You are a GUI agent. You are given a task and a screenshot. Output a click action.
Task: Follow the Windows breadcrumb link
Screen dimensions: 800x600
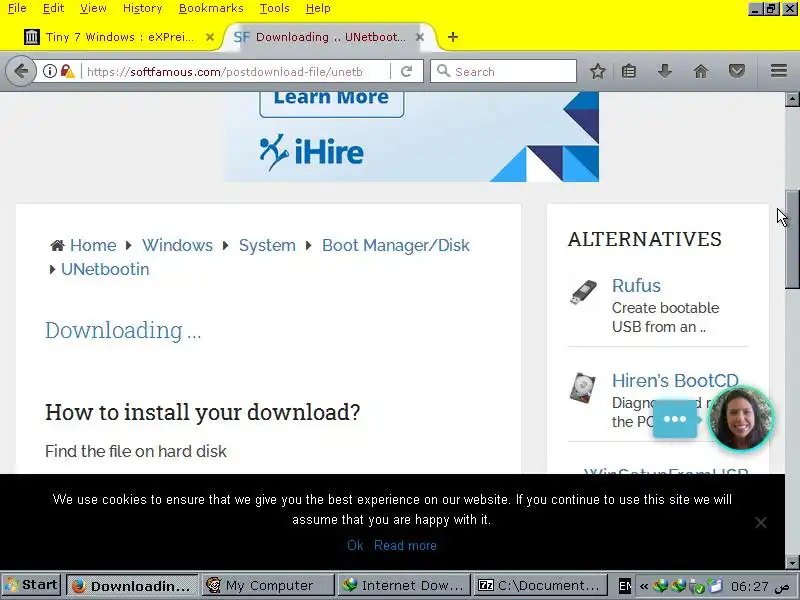point(177,245)
